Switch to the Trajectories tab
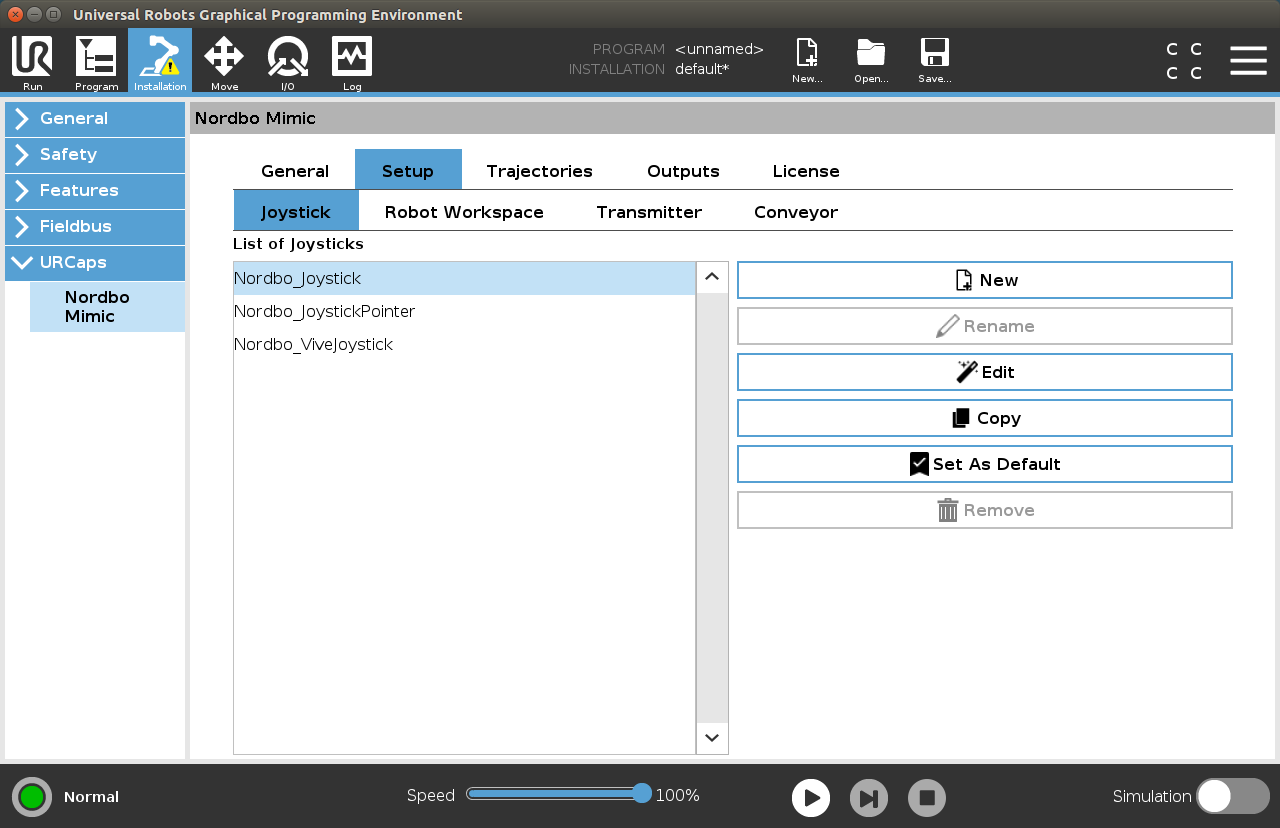Screen dimensions: 1280x828 [540, 170]
